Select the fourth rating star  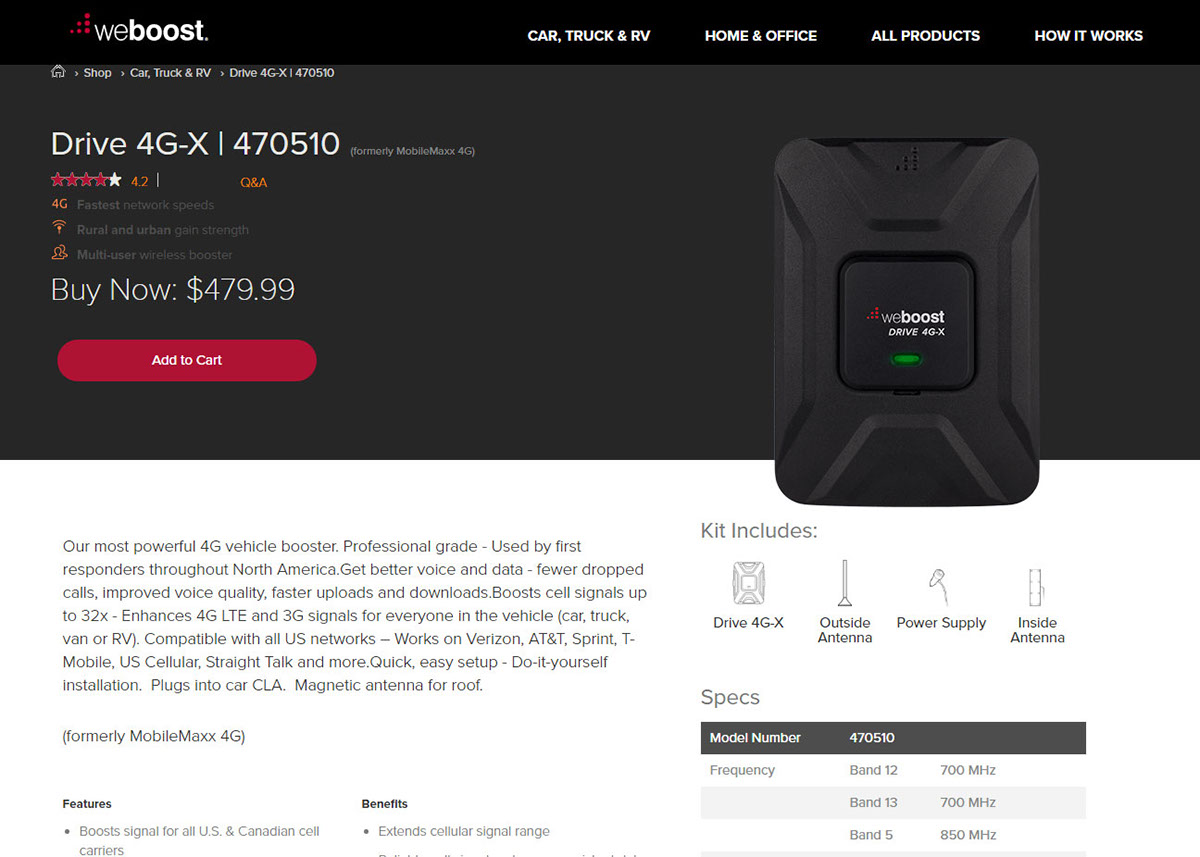[x=99, y=179]
